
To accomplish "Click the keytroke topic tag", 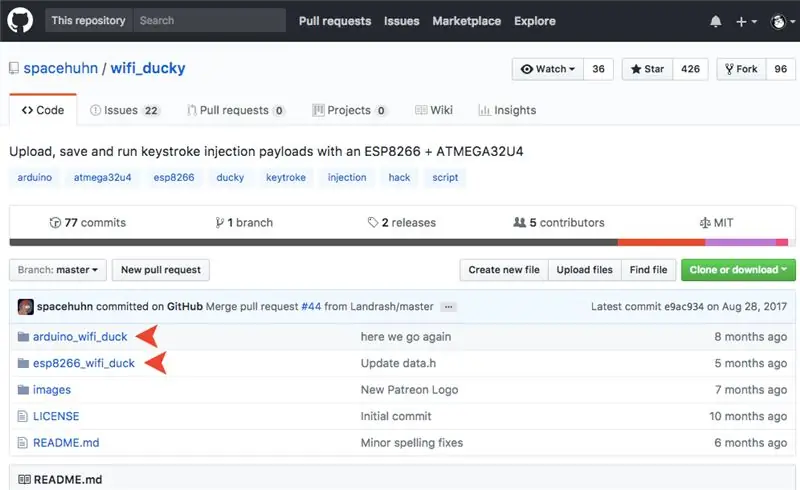I will tap(286, 178).
